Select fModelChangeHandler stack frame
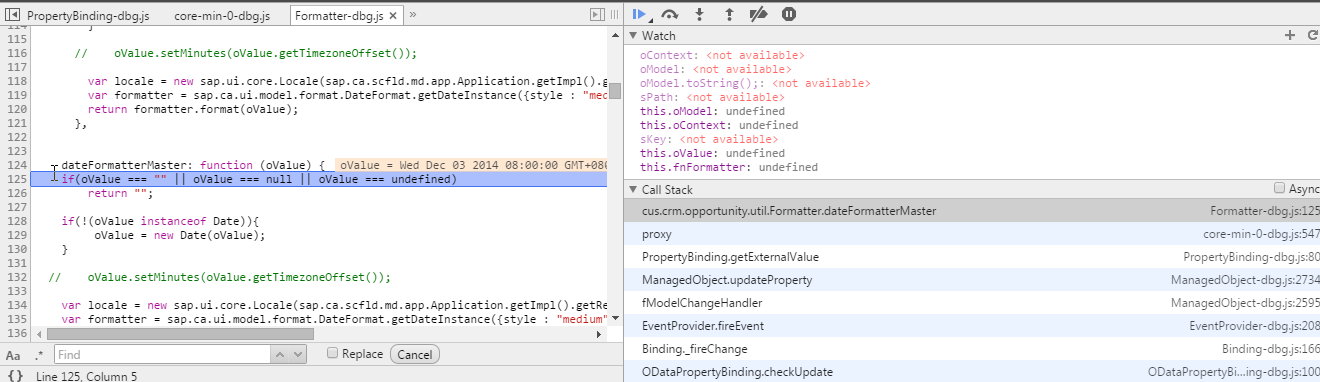This screenshot has height=382, width=1320. click(972, 303)
